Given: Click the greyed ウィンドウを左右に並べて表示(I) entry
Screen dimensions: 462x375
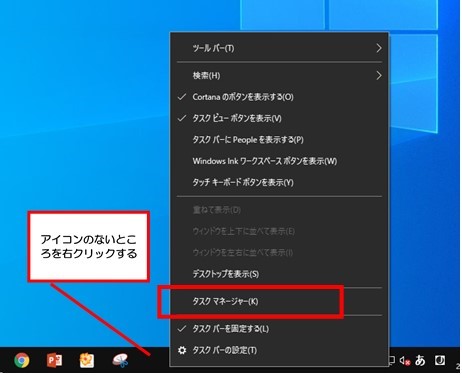Looking at the screenshot, I should point(279,253).
